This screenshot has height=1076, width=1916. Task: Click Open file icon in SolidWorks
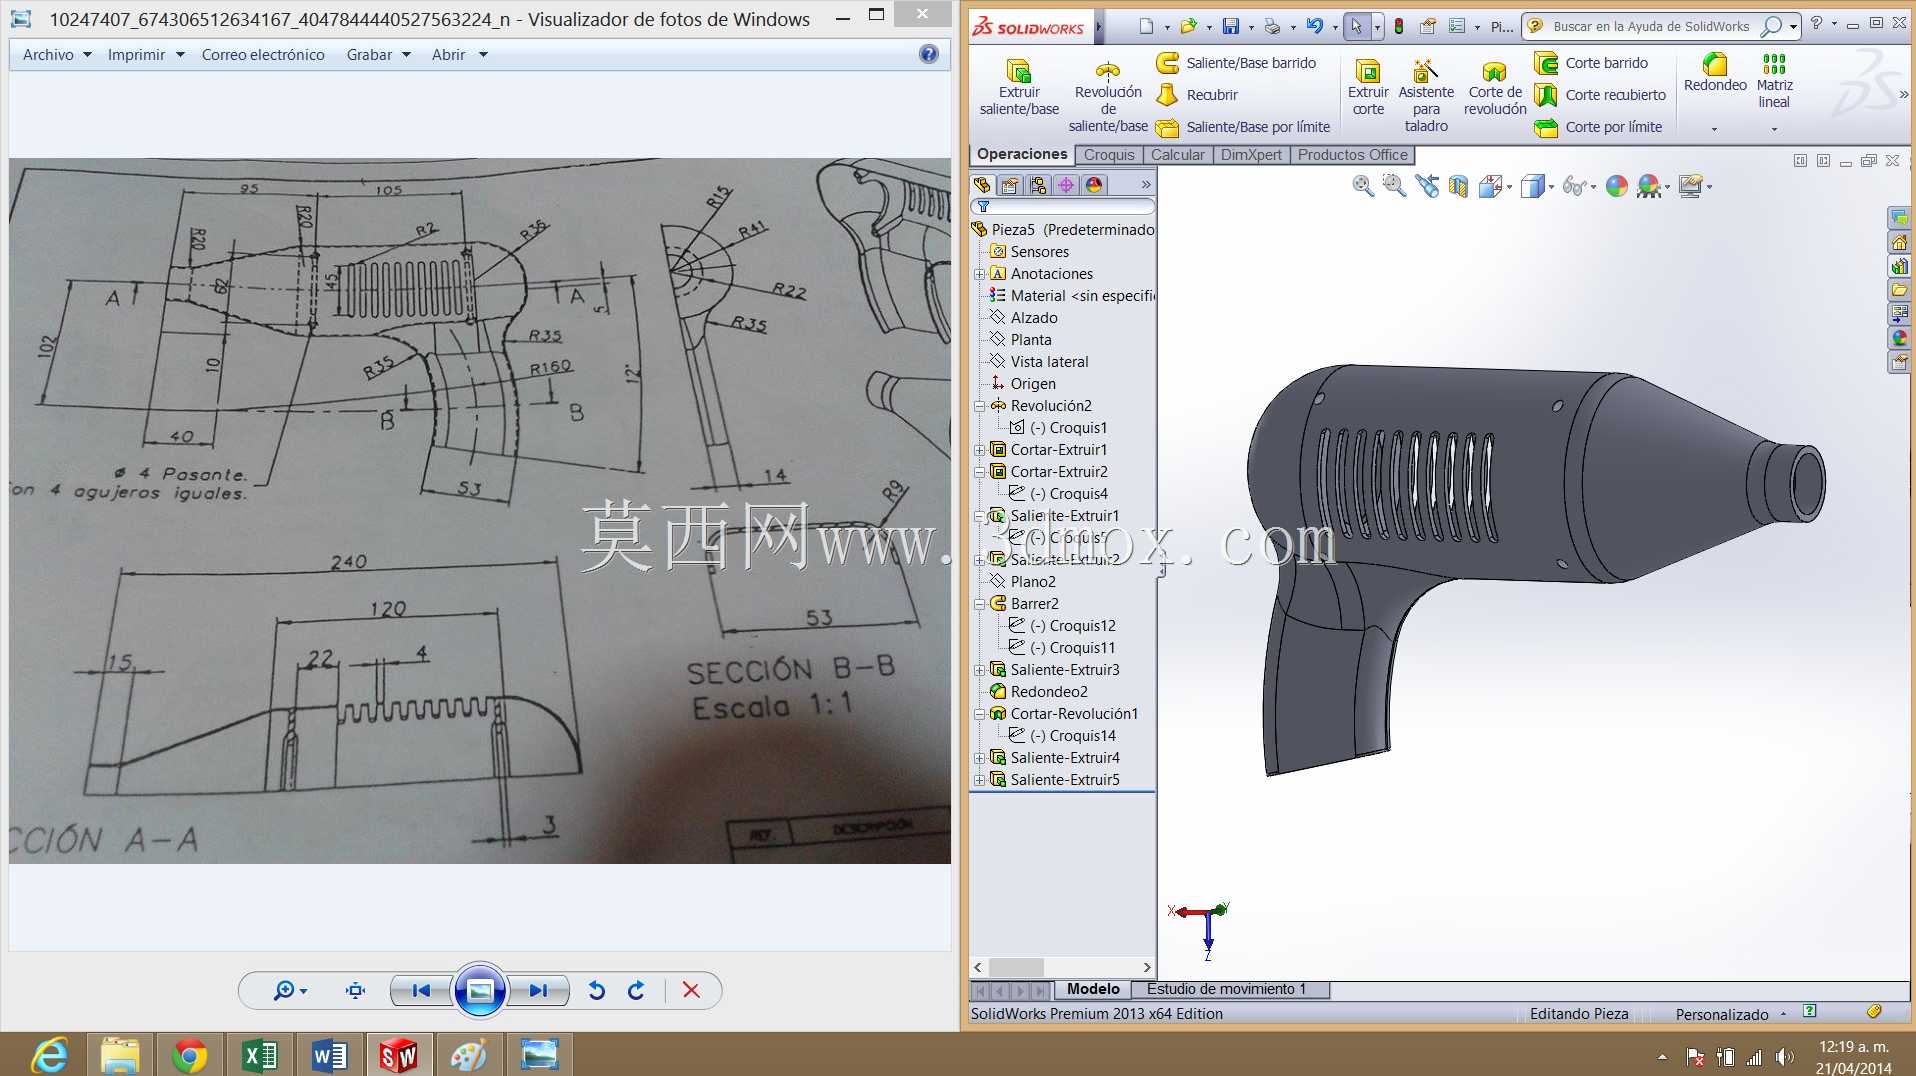(1188, 26)
